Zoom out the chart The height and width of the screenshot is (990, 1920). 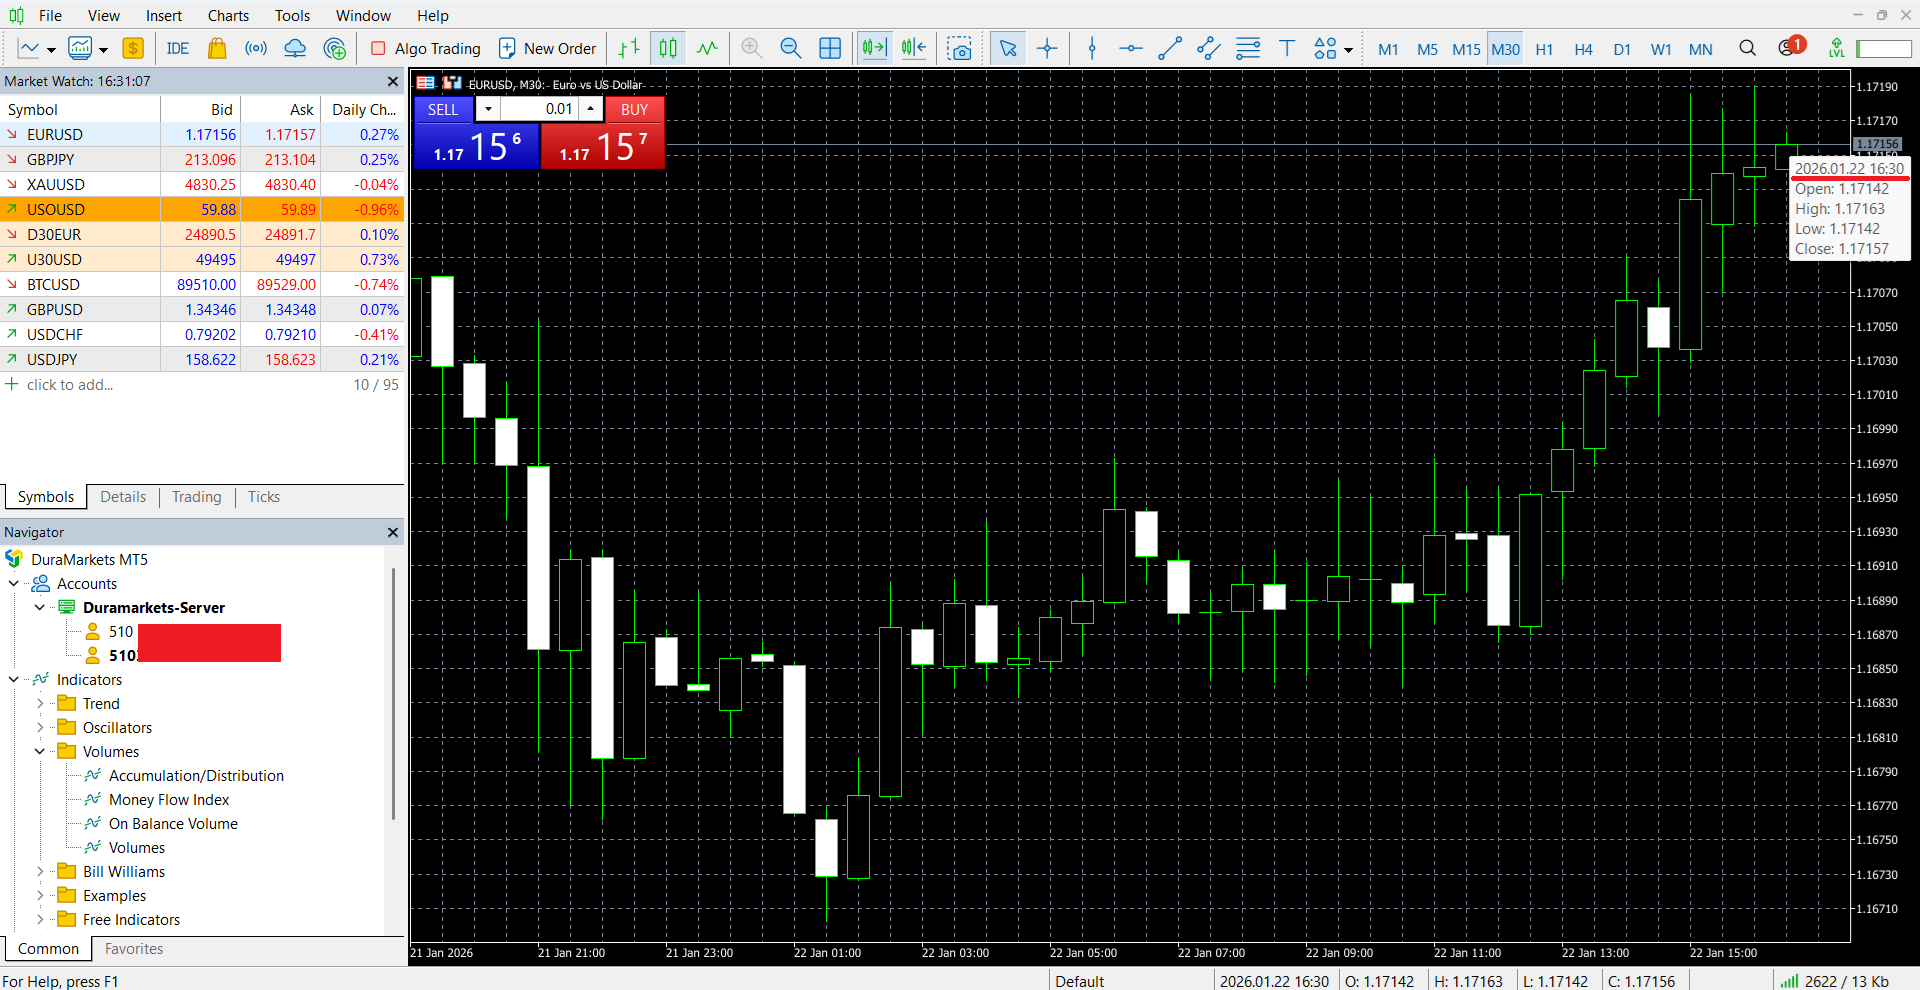791,48
